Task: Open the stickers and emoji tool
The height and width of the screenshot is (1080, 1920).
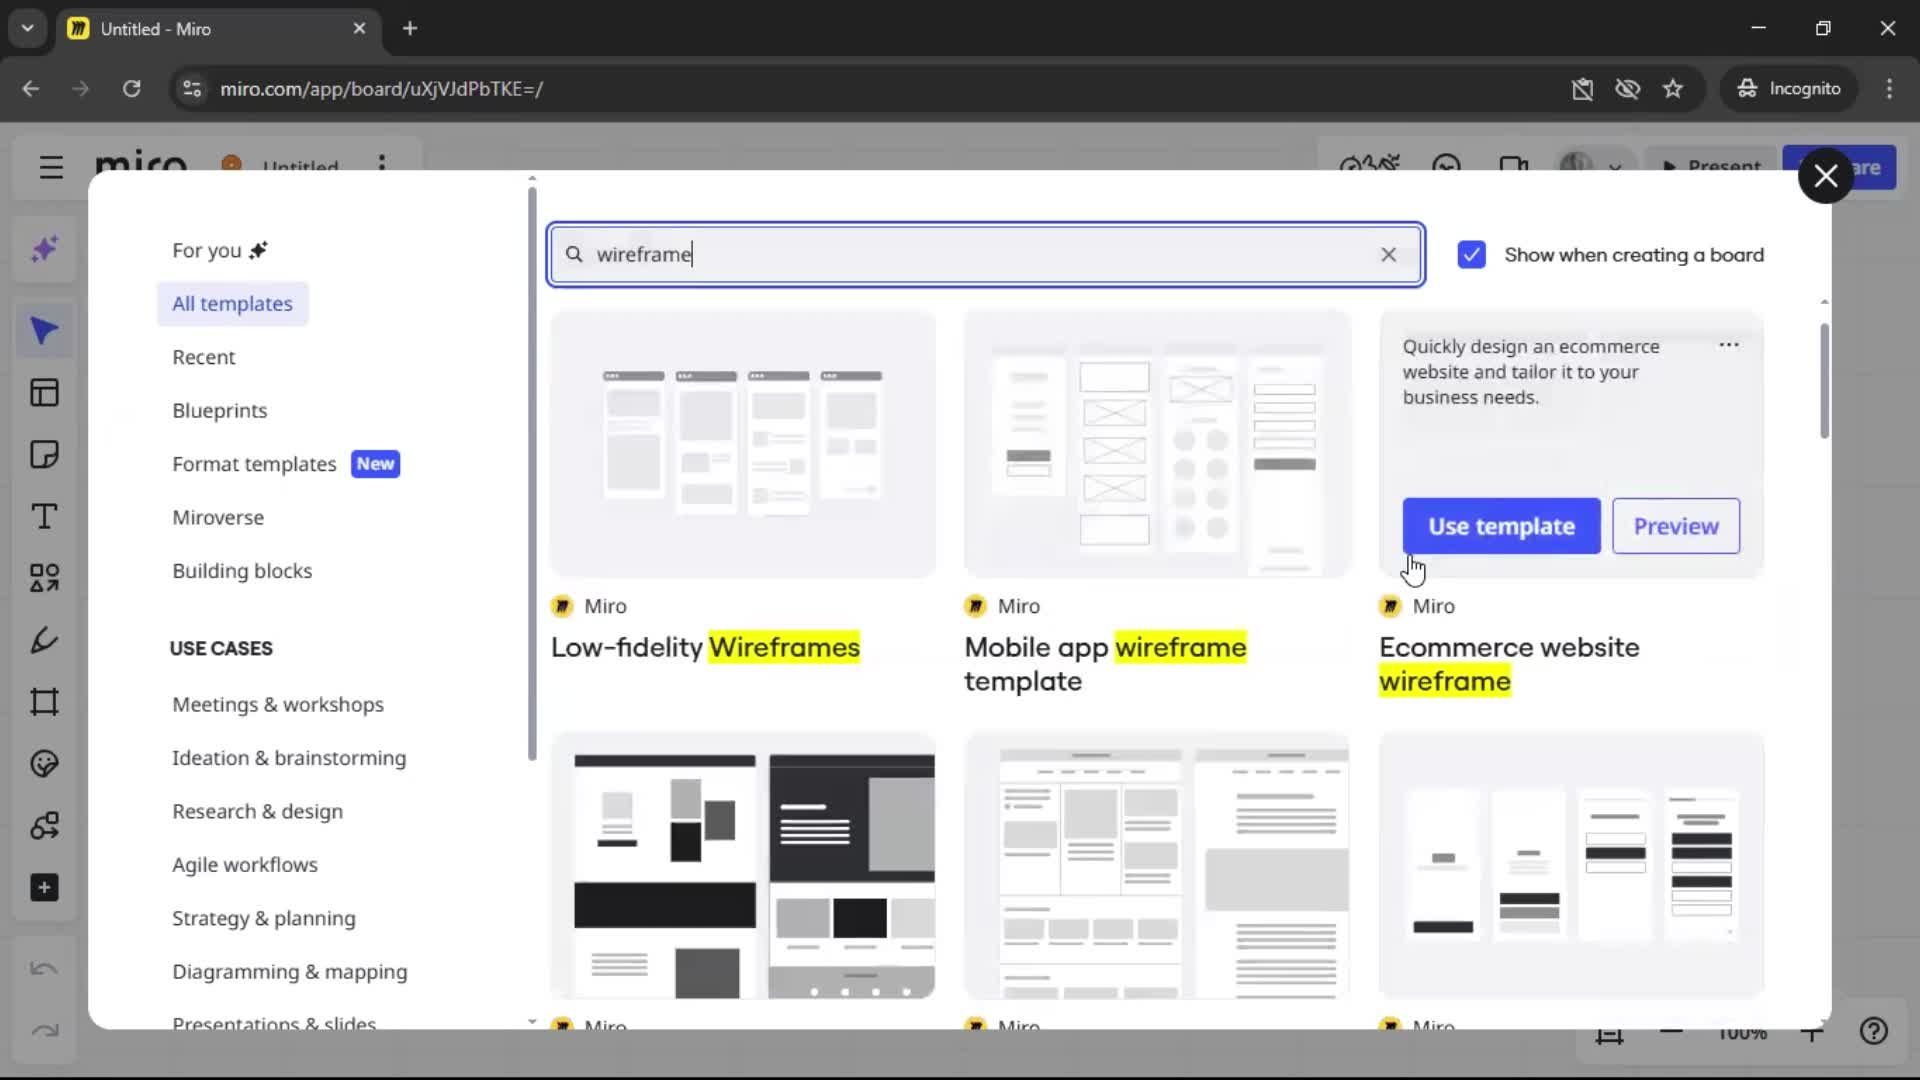Action: [x=44, y=764]
